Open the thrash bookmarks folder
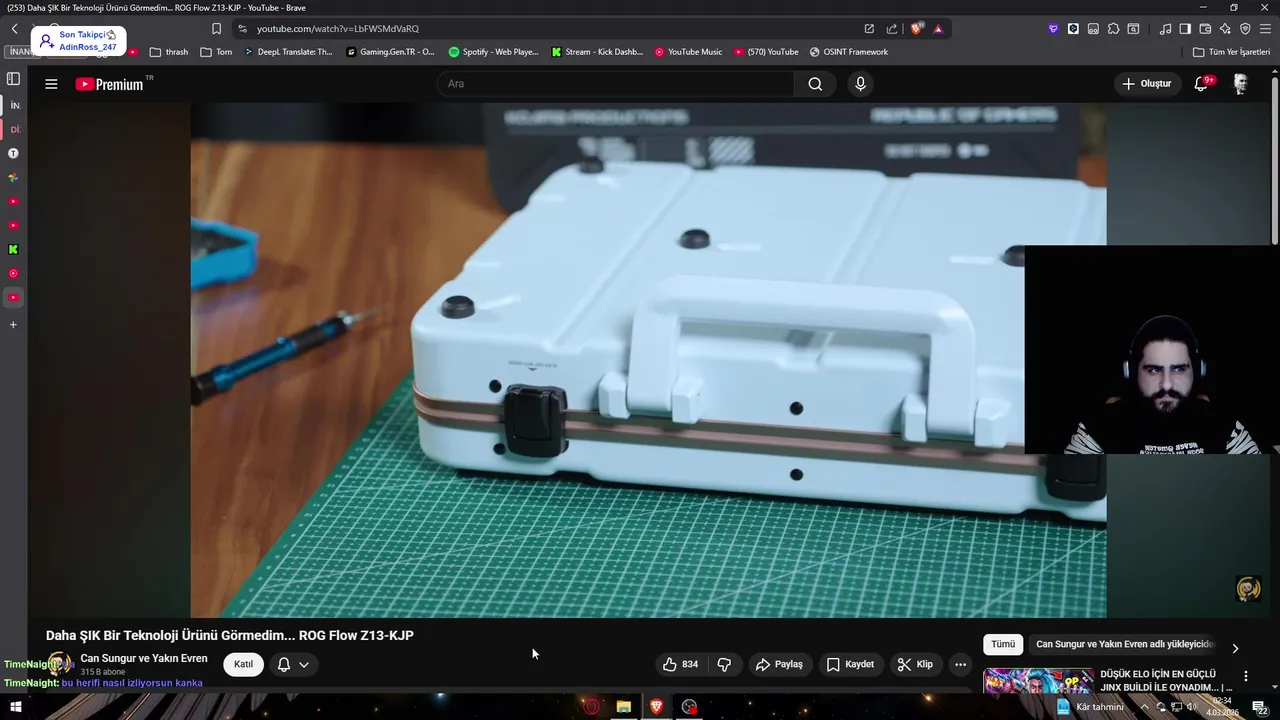 168,52
